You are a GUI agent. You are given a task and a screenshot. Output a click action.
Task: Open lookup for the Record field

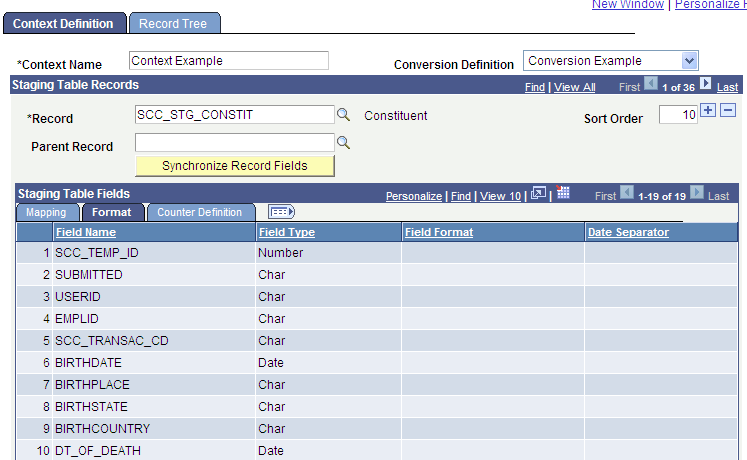343,115
